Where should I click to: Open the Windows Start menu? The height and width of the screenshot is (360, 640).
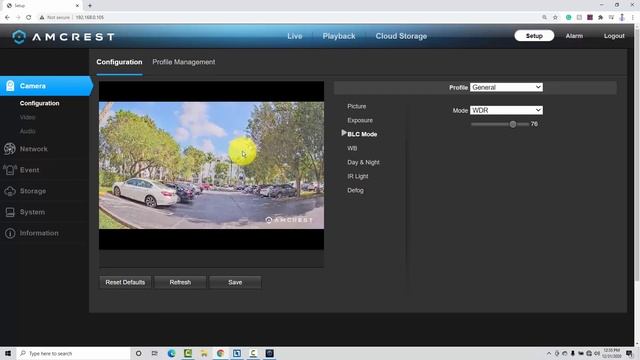(8, 353)
